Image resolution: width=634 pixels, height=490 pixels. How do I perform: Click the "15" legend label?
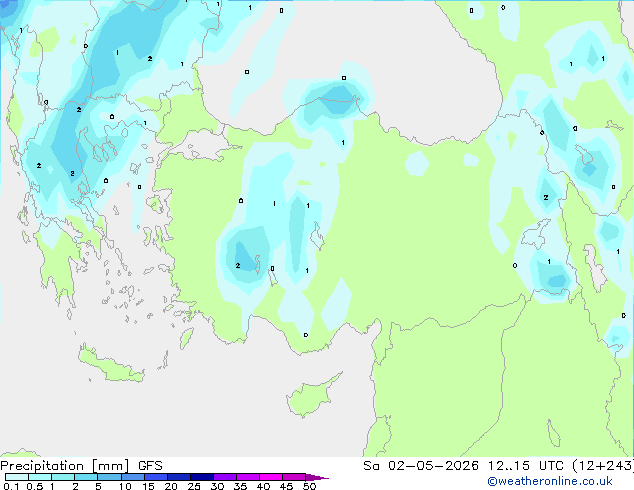pos(148,486)
